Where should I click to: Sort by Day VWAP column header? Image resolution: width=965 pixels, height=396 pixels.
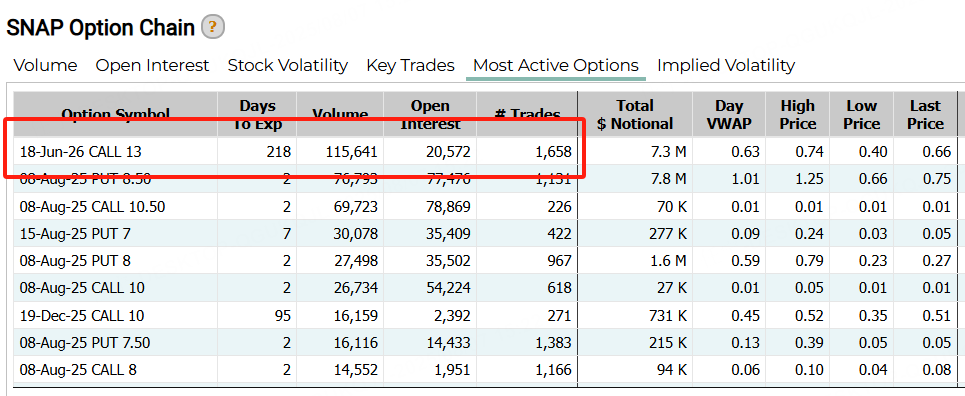click(729, 115)
